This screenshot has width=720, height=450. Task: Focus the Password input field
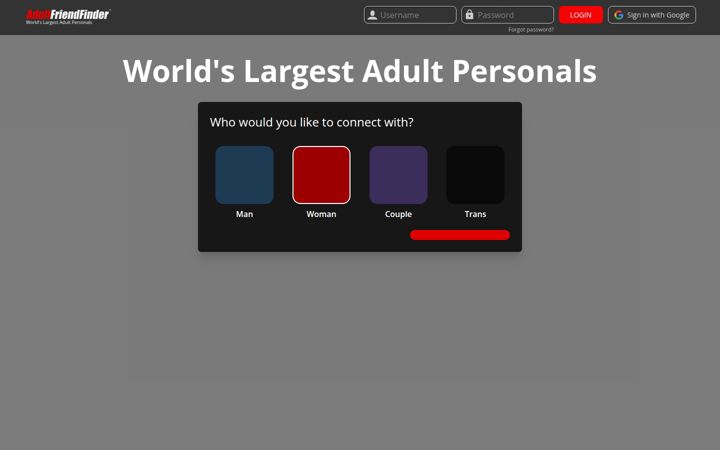point(507,15)
